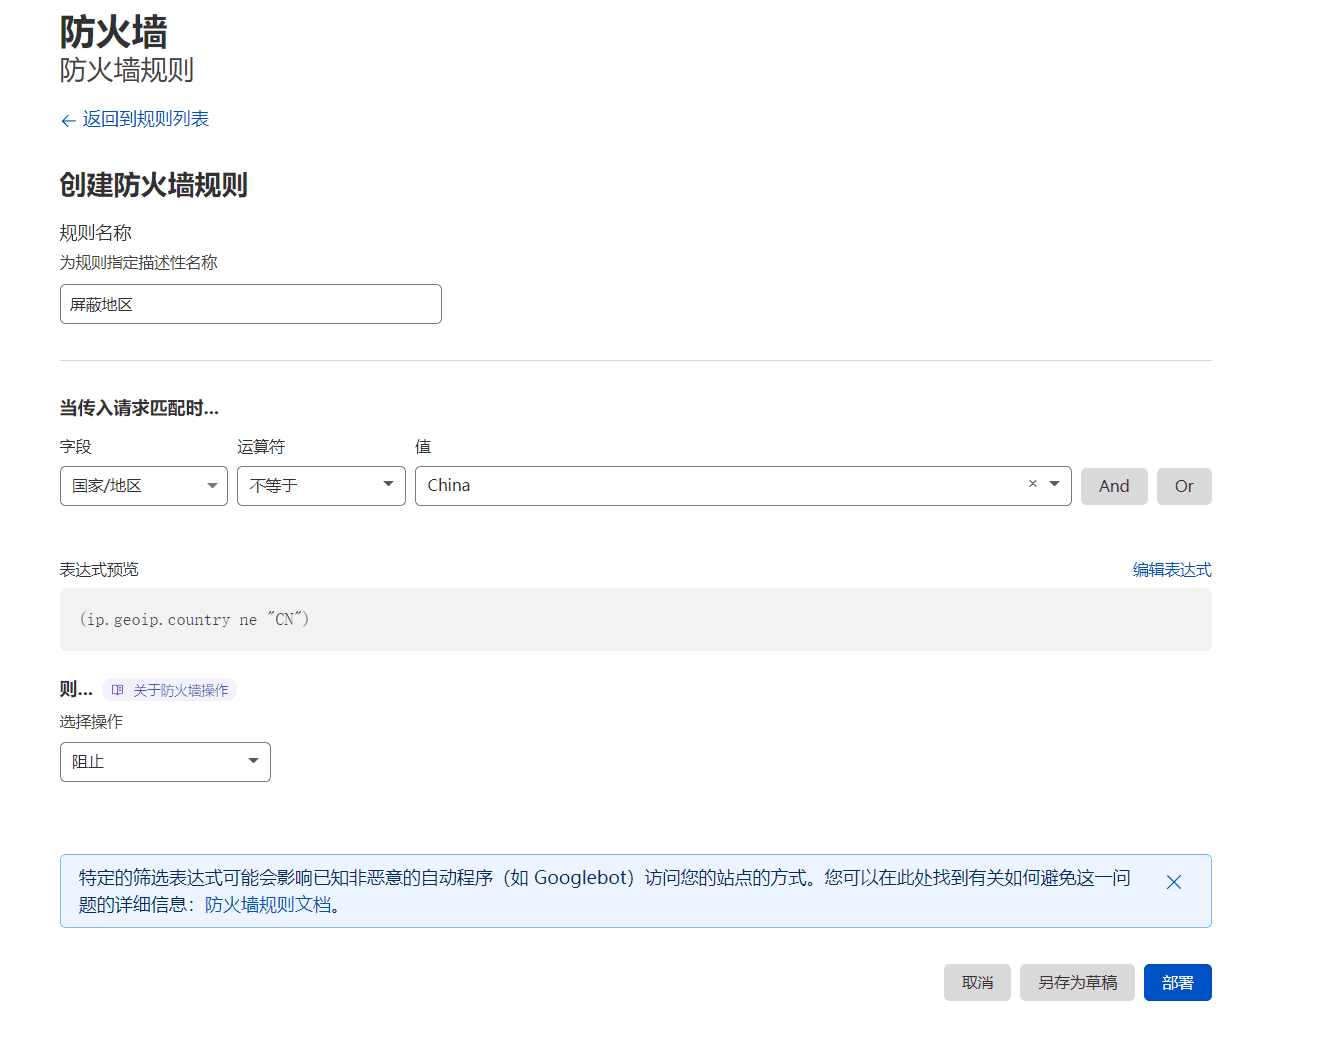Viewport: 1336px width, 1037px height.
Task: Click the 规则名称 input containing 屏蔽地区
Action: point(250,304)
